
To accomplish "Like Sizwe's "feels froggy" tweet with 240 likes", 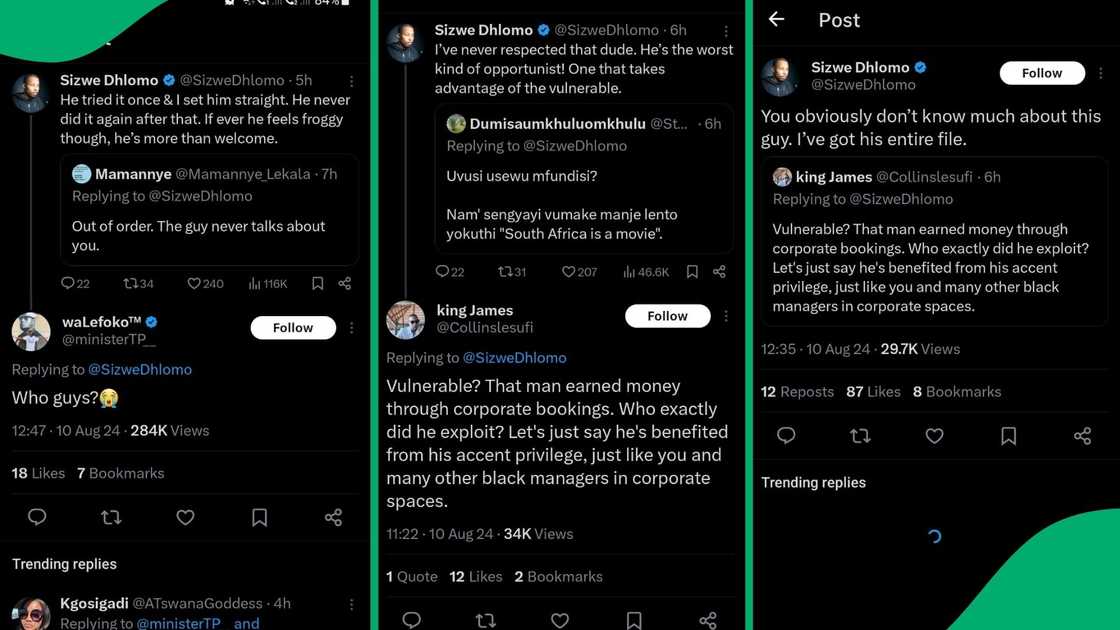I will (x=194, y=284).
